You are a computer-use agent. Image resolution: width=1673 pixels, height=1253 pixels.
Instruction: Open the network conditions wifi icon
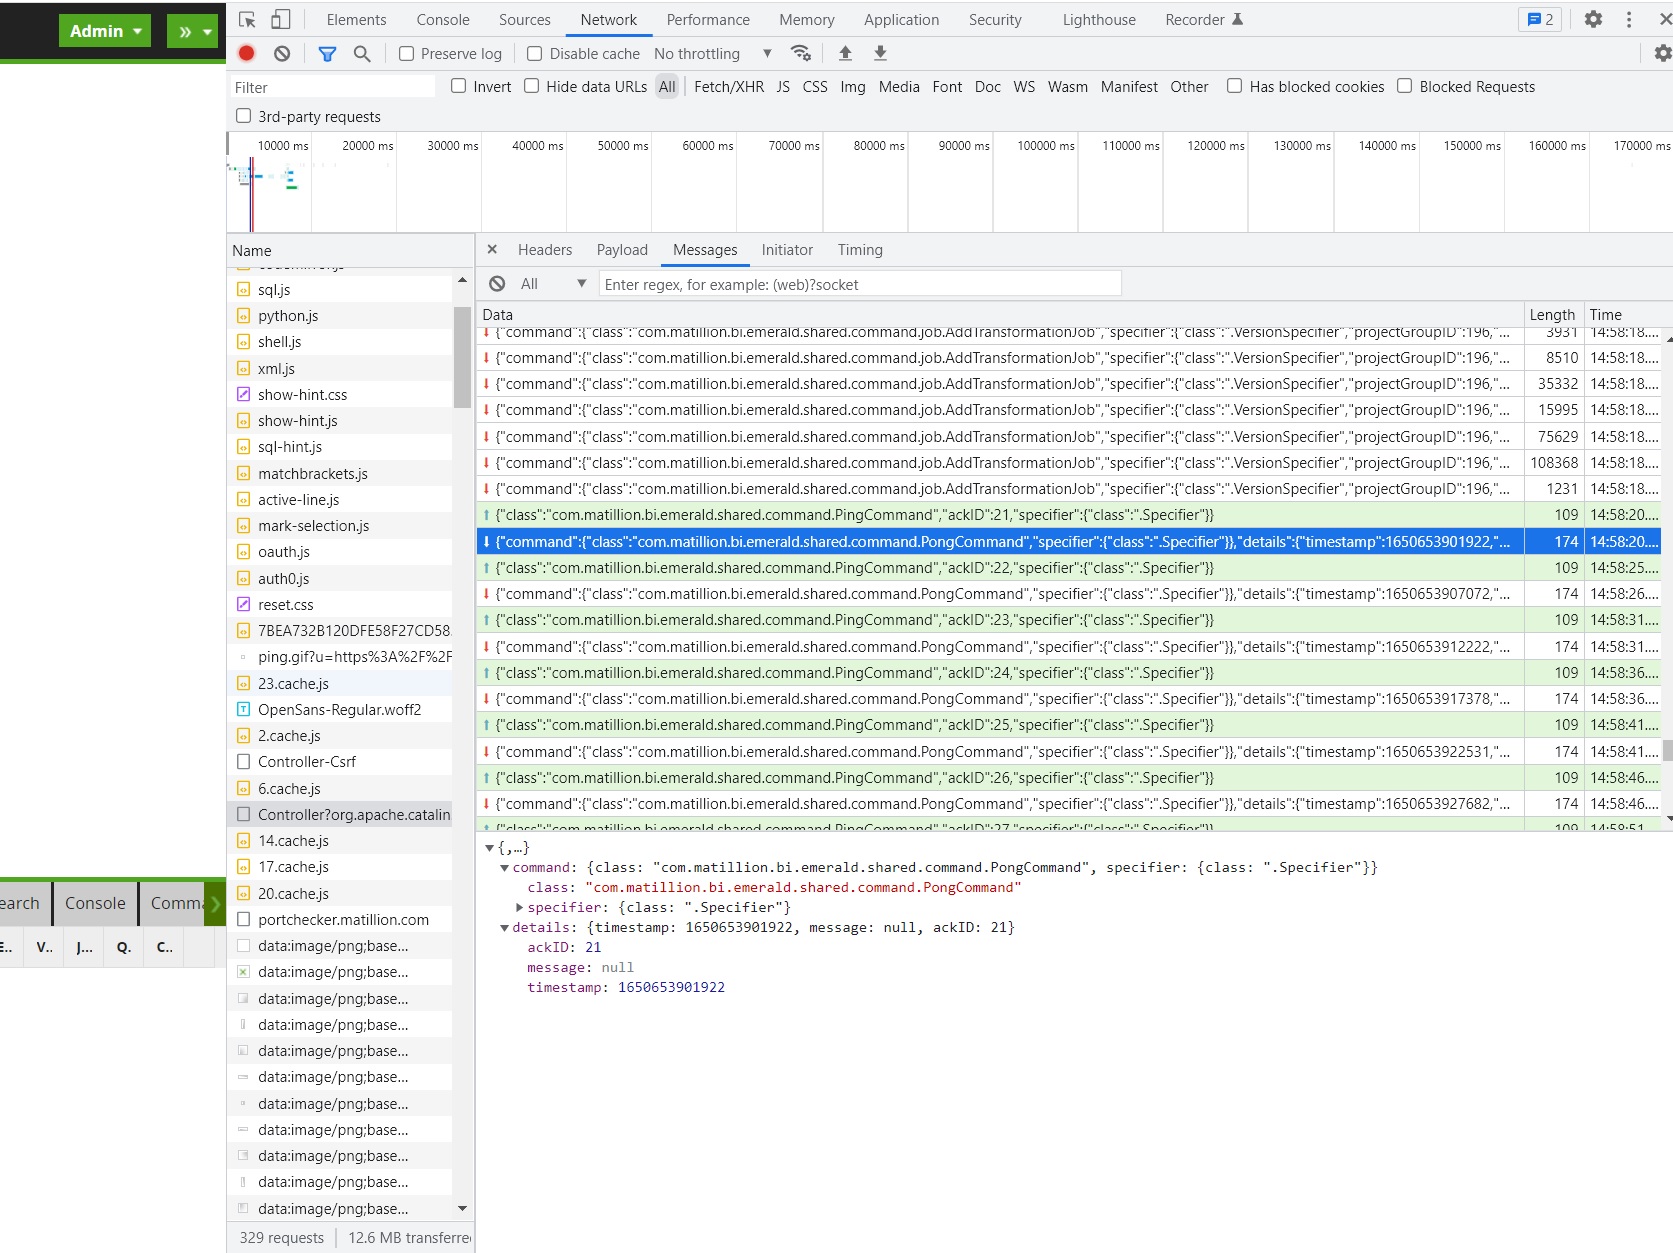click(x=800, y=54)
